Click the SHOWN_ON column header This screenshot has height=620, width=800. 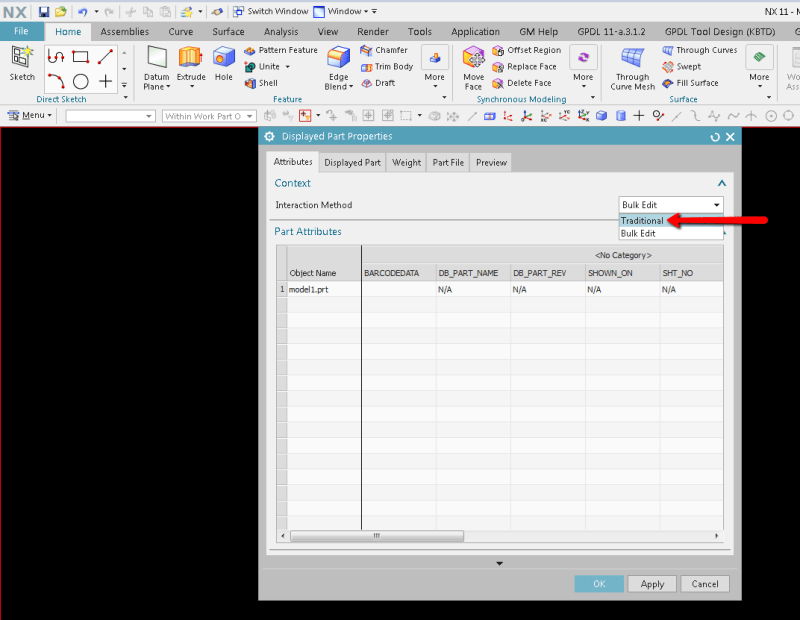coord(622,273)
